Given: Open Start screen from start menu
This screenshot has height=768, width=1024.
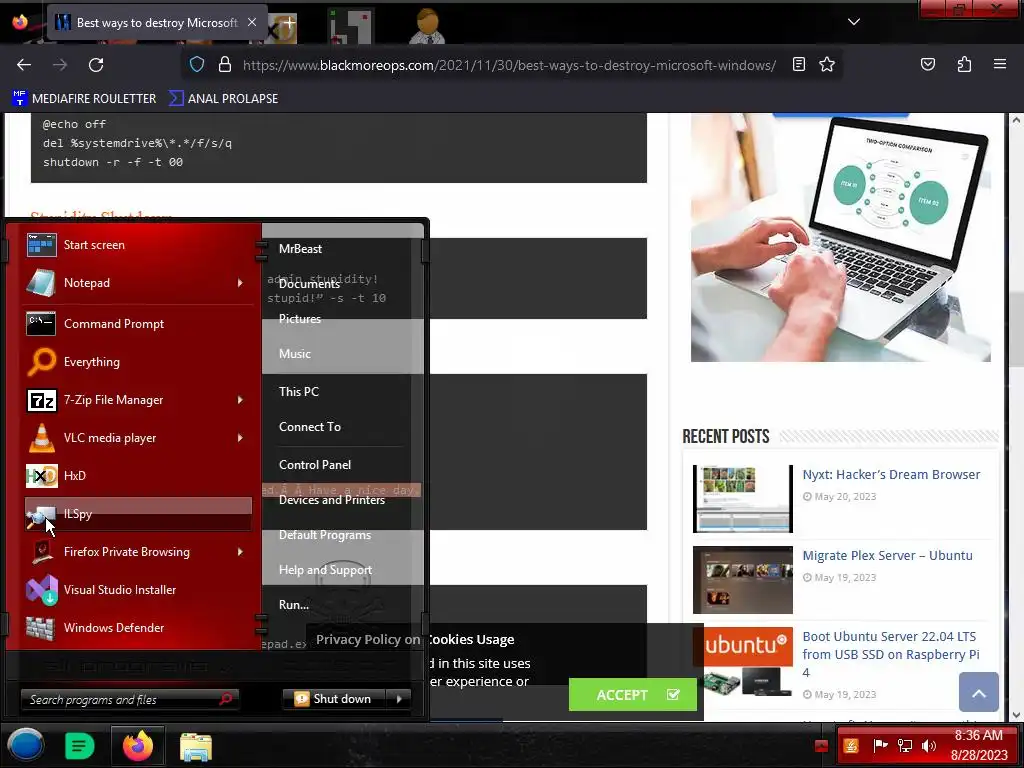Looking at the screenshot, I should (138, 245).
